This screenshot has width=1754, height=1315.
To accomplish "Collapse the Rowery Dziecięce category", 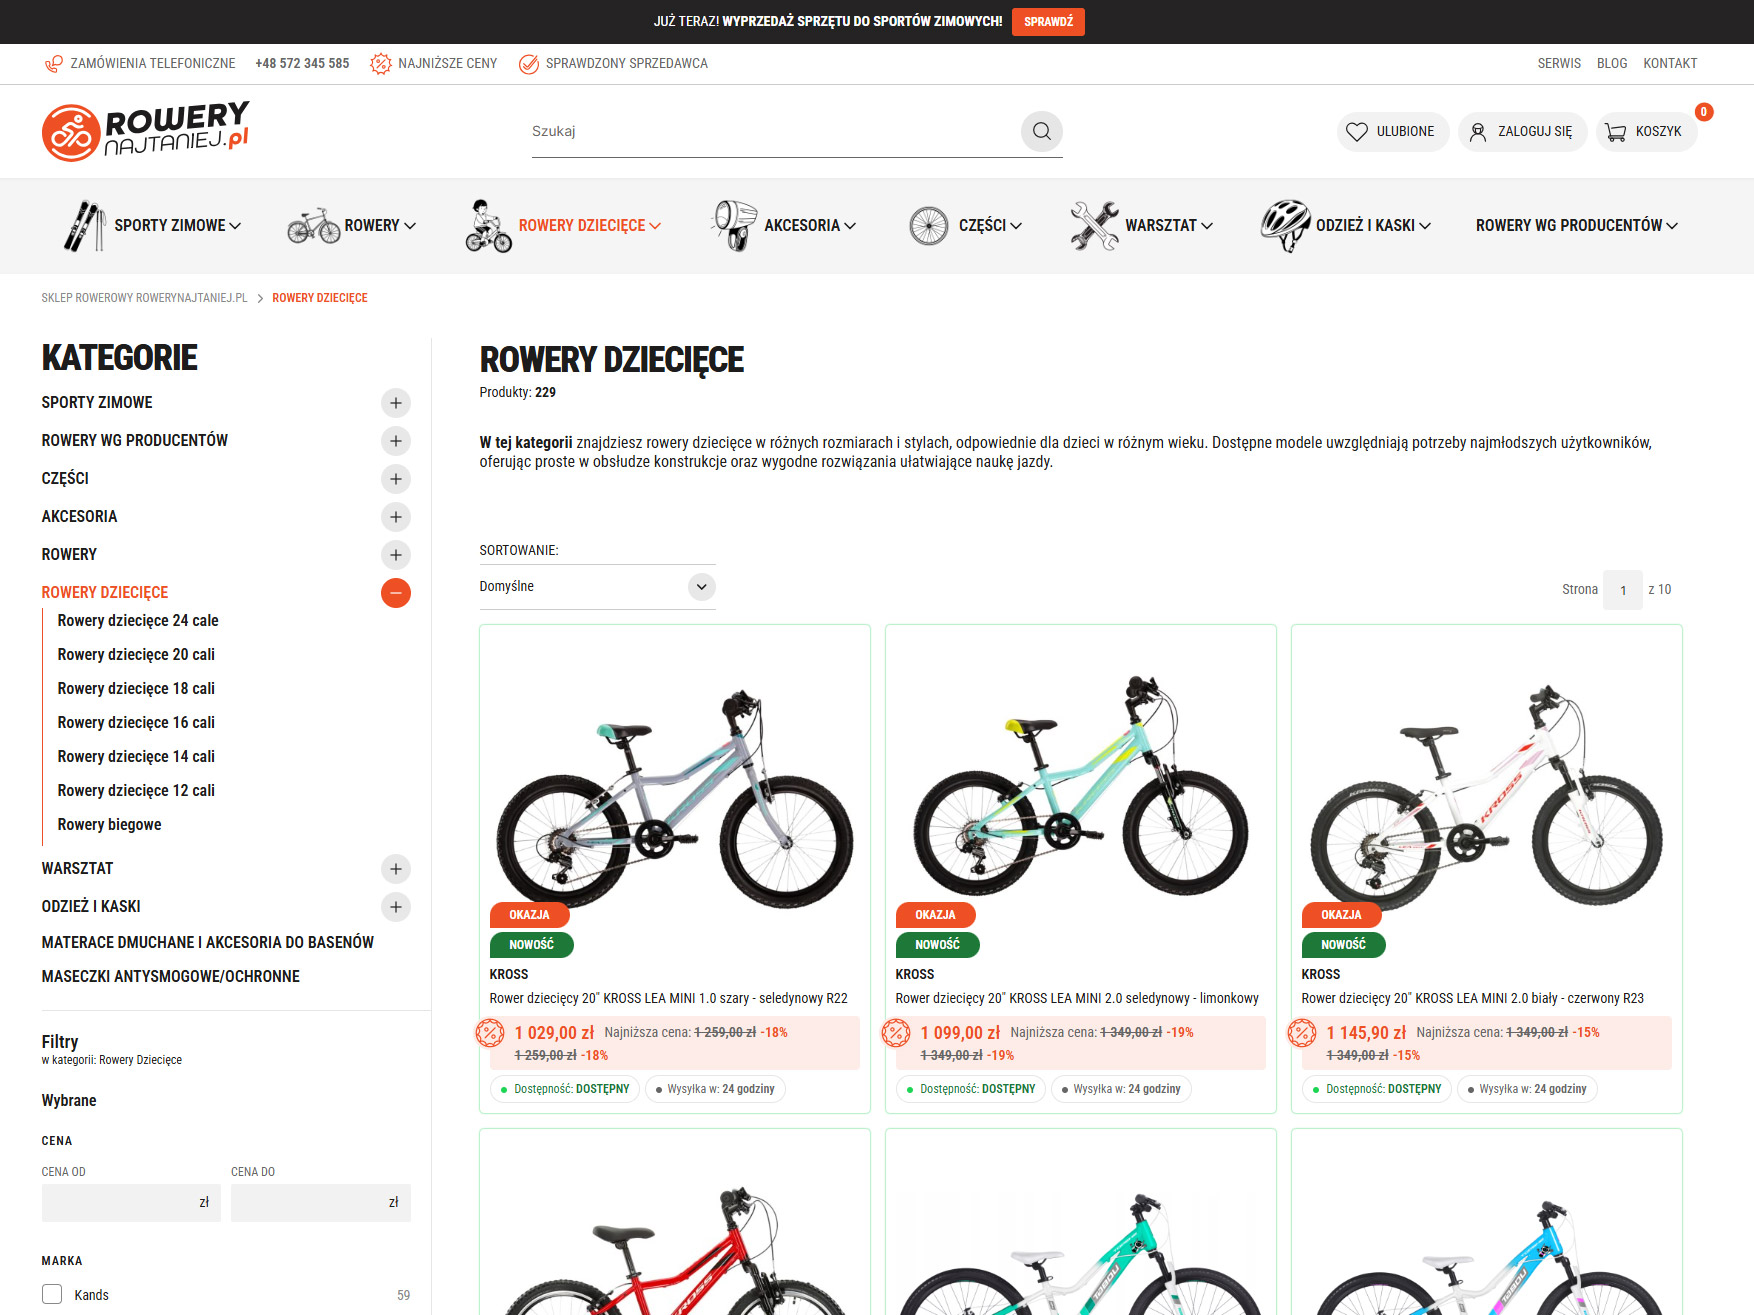I will (396, 593).
